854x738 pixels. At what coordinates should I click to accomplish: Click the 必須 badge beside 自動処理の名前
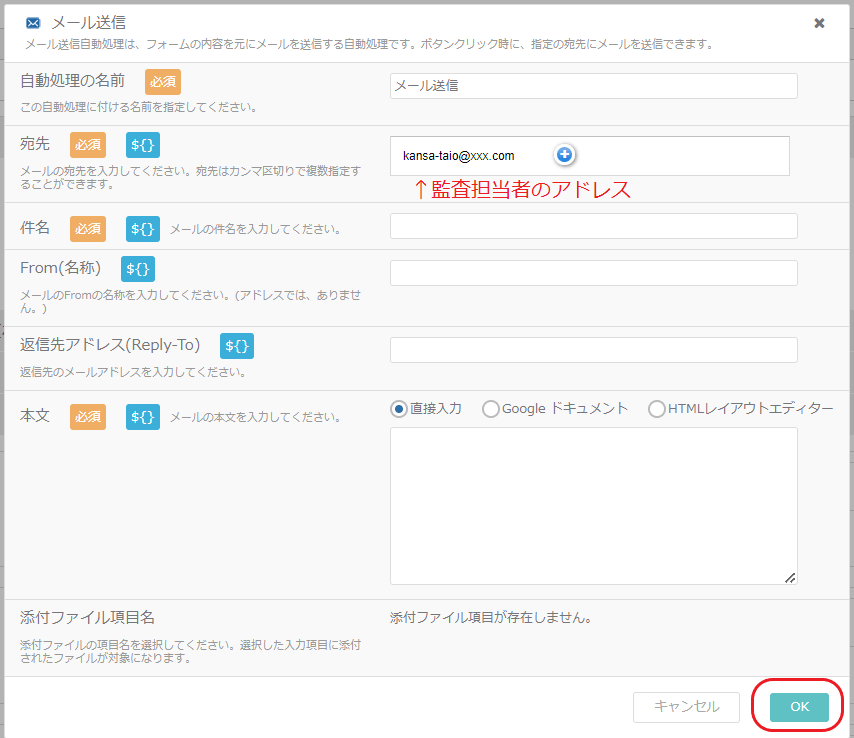click(163, 82)
